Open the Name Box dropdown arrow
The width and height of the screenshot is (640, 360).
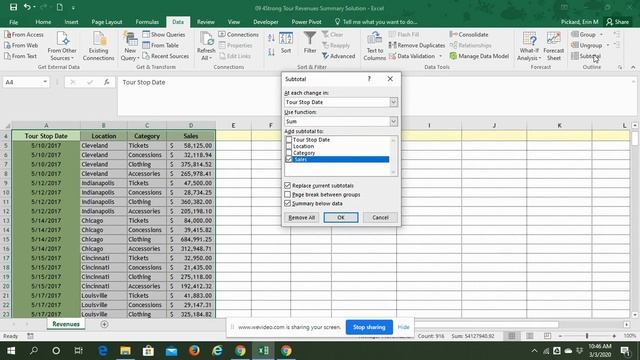[x=45, y=82]
